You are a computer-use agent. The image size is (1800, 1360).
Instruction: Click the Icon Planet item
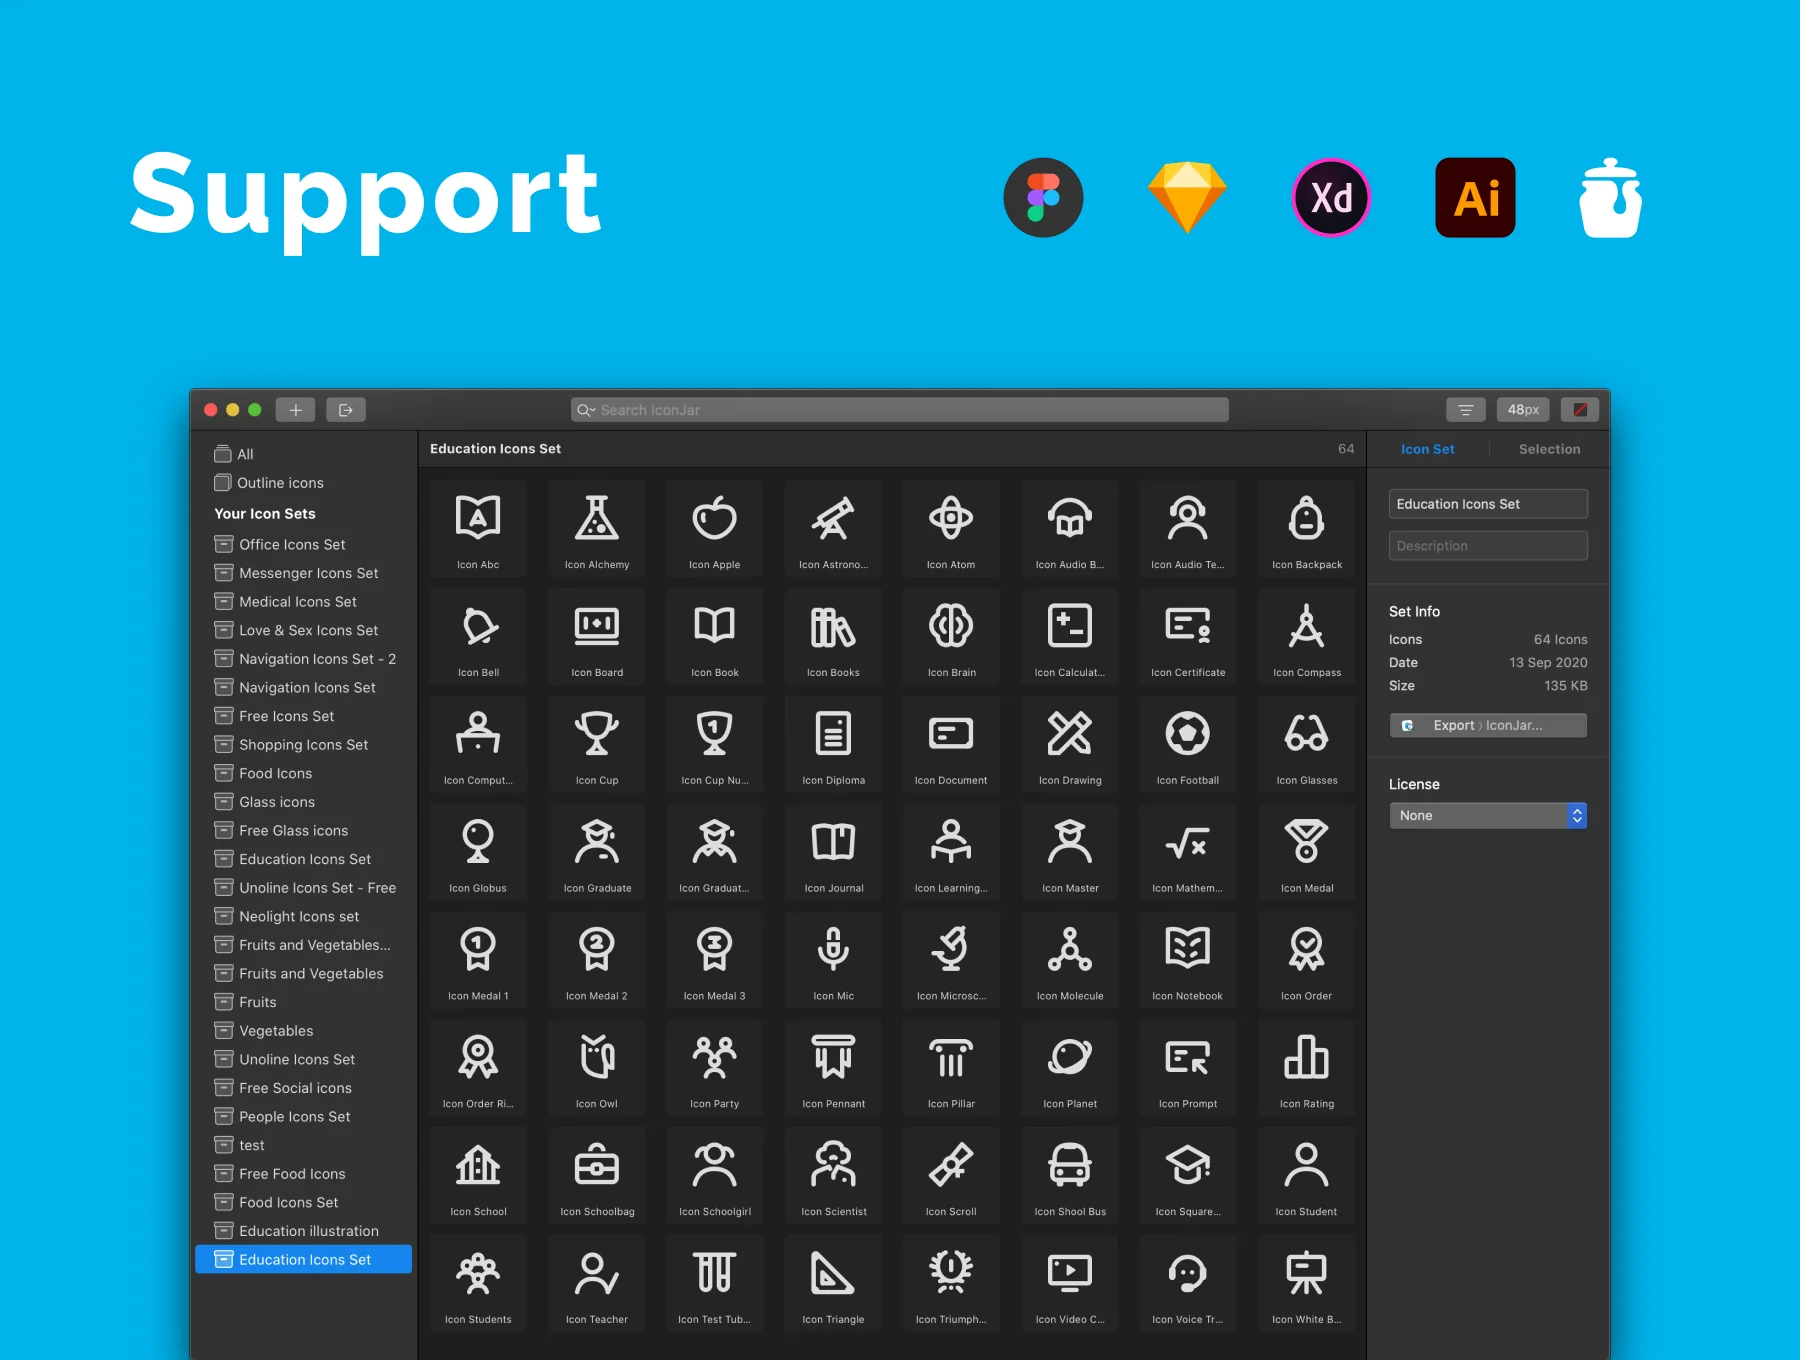(x=1070, y=1068)
